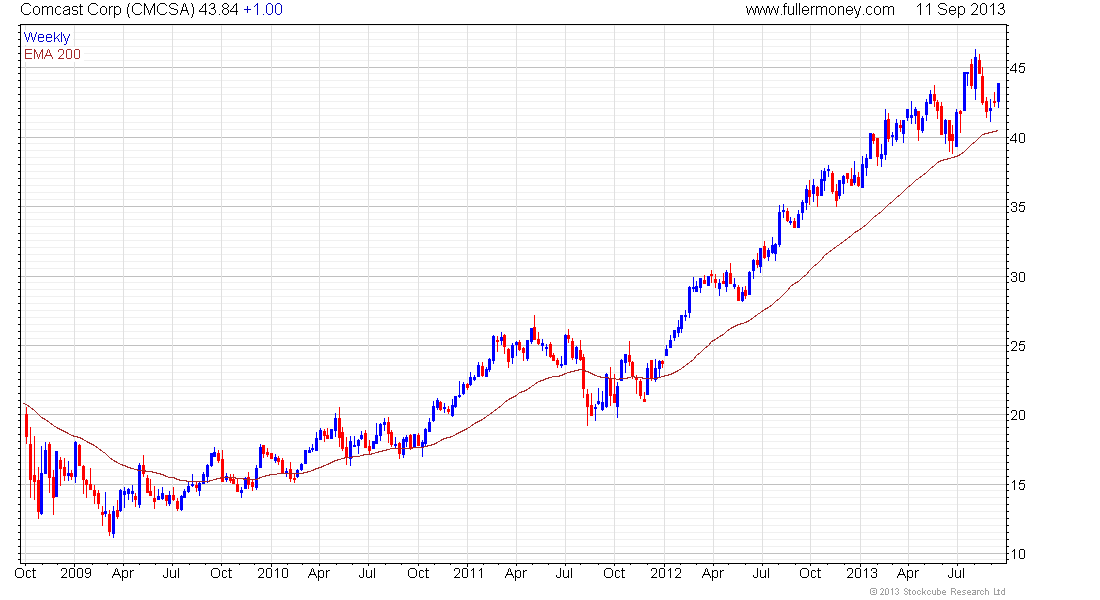Click the 2012 year axis label
This screenshot has width=1100, height=600.
[666, 573]
